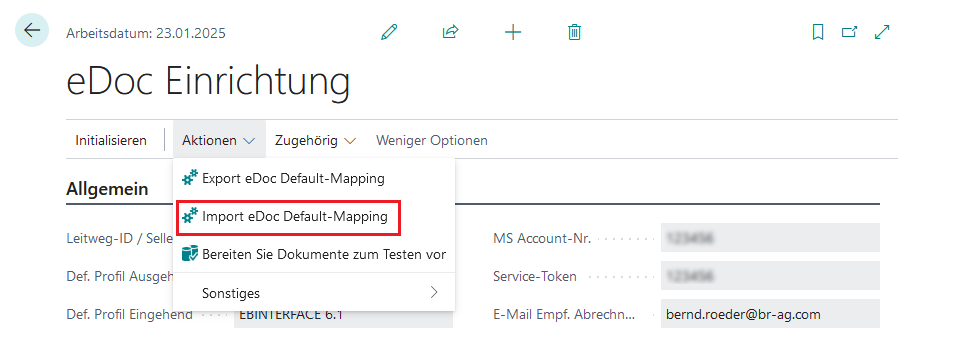Click the Leitweg-ID / Selle label

tap(119, 238)
